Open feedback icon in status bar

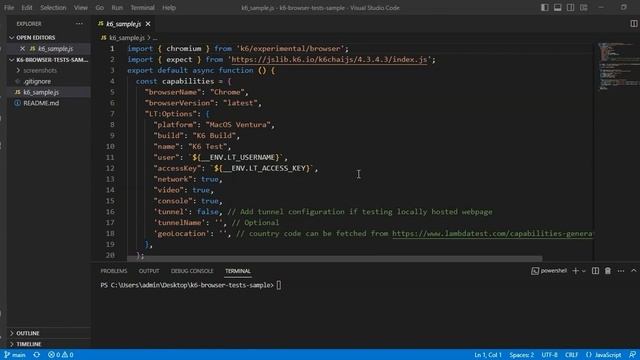[x=632, y=355]
